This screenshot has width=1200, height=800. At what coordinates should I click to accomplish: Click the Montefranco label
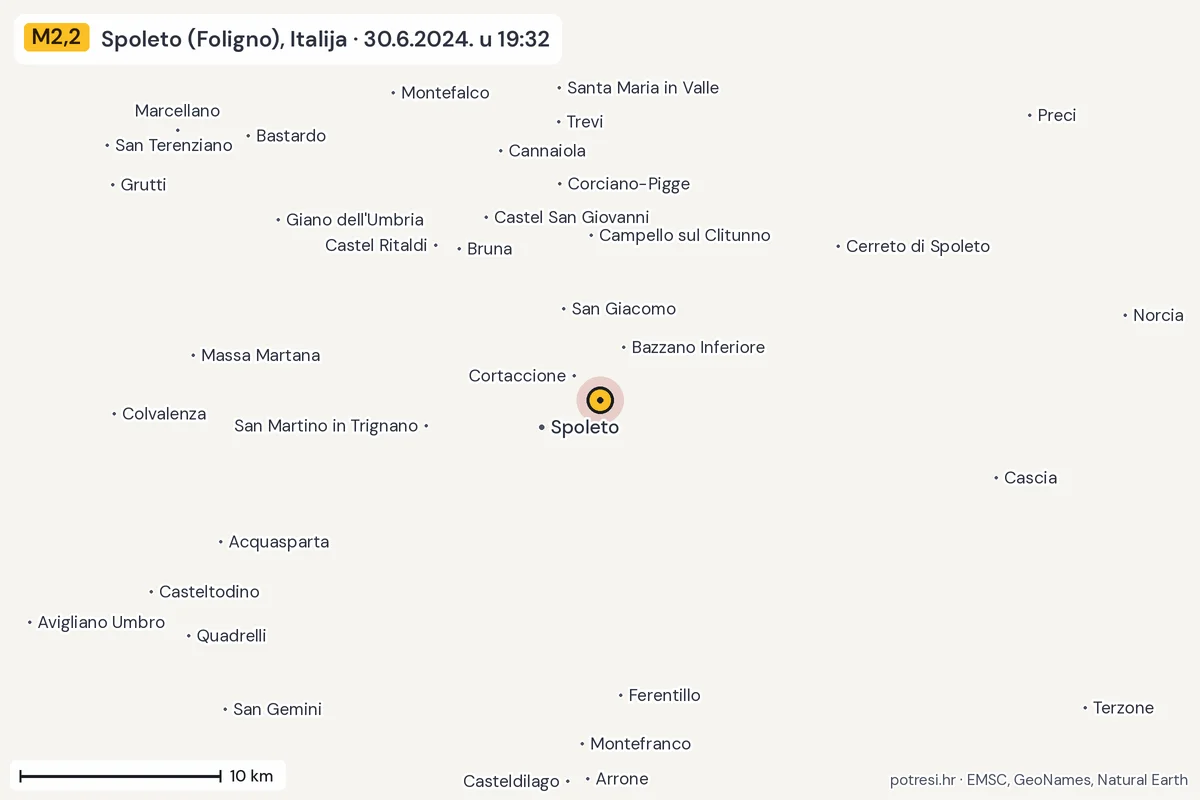tap(640, 744)
